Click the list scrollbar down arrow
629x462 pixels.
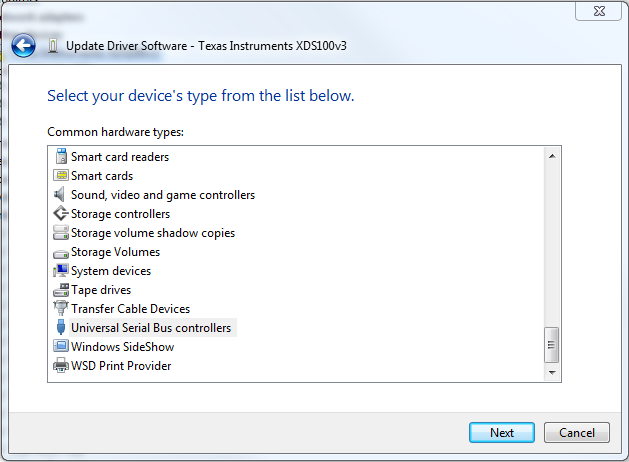tap(552, 373)
